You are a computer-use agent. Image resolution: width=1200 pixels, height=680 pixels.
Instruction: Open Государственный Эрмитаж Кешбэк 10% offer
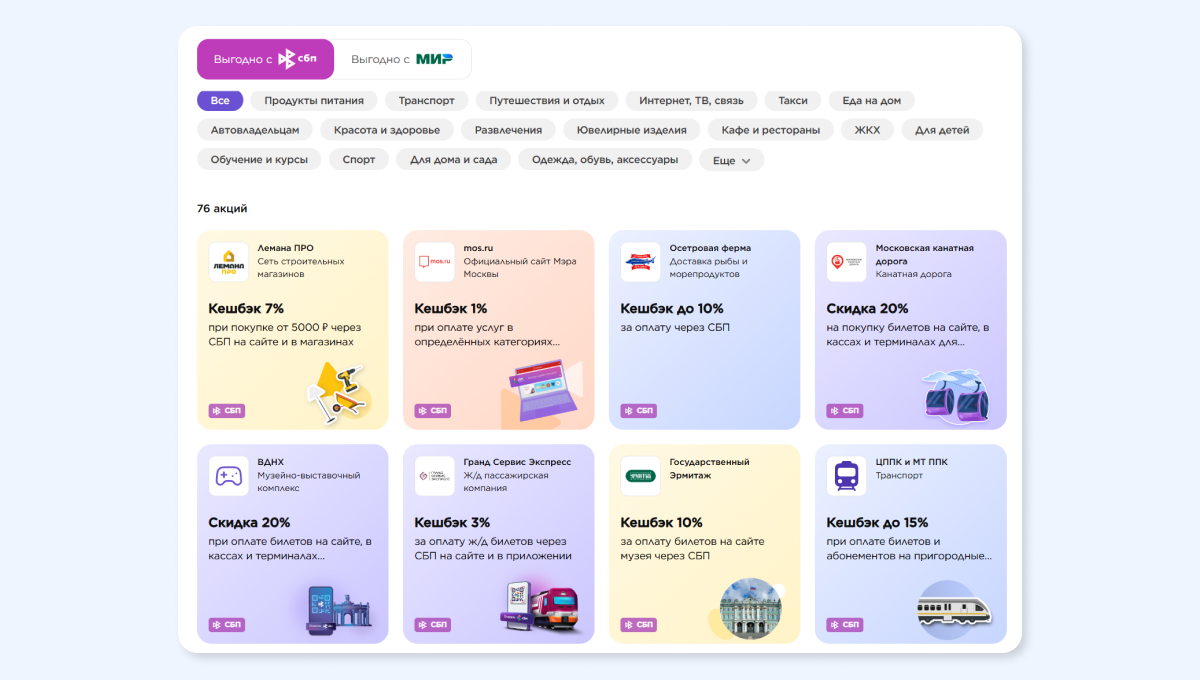click(x=705, y=544)
